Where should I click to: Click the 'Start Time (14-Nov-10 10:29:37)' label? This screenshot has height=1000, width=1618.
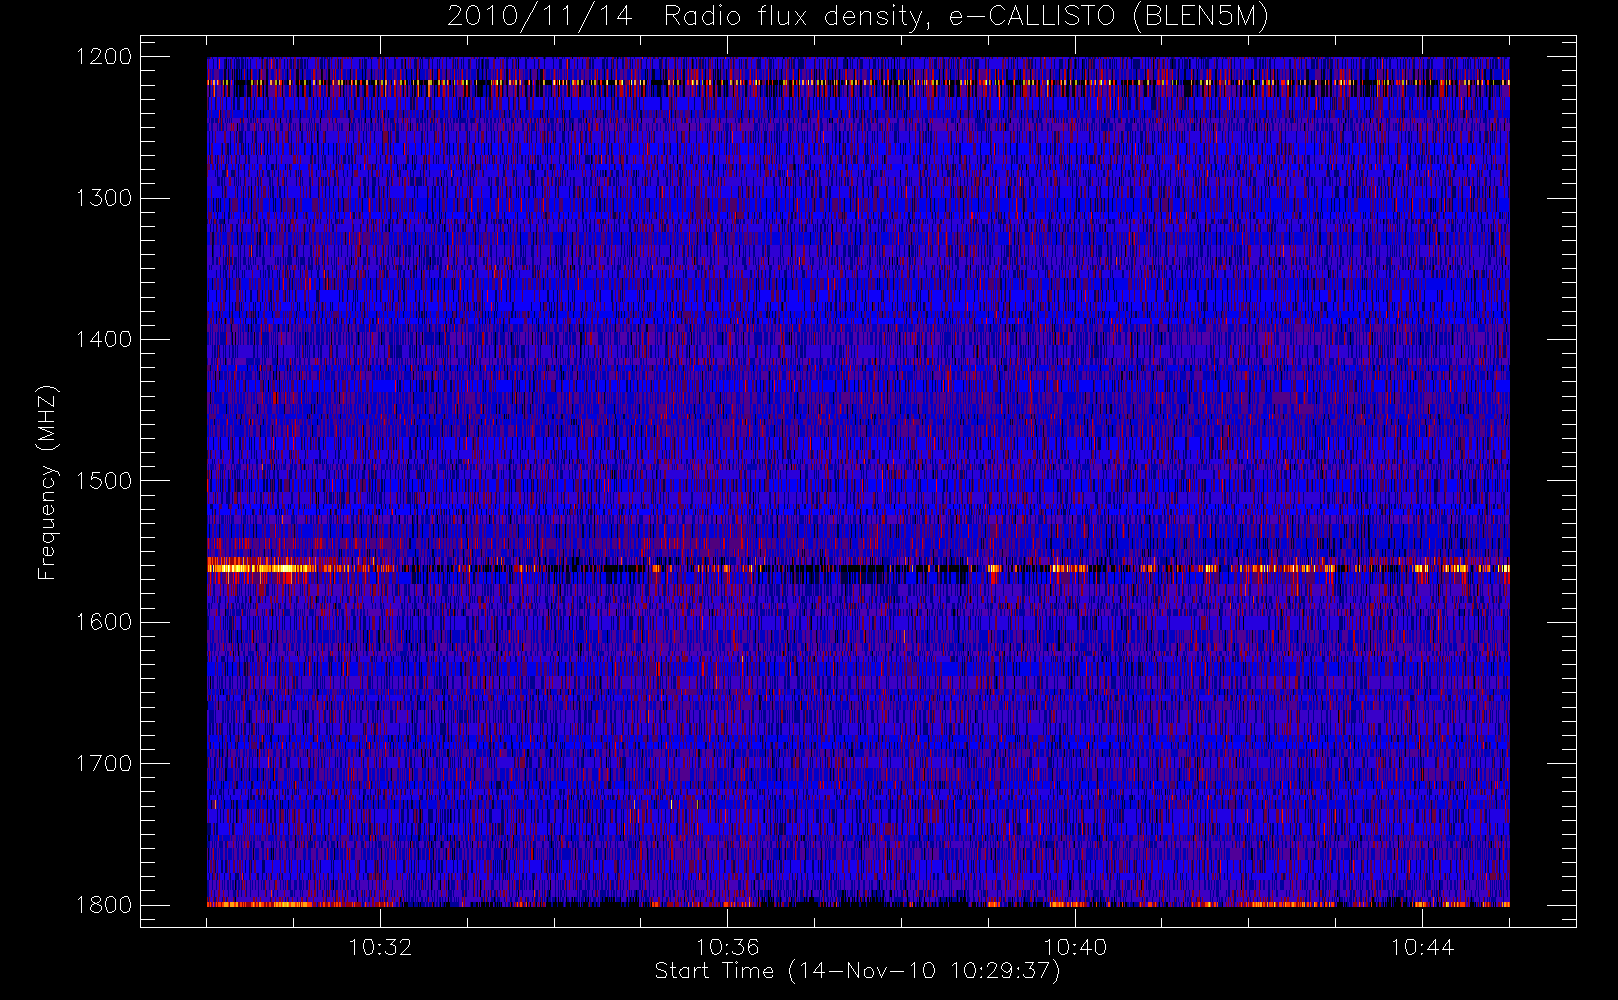point(857,971)
